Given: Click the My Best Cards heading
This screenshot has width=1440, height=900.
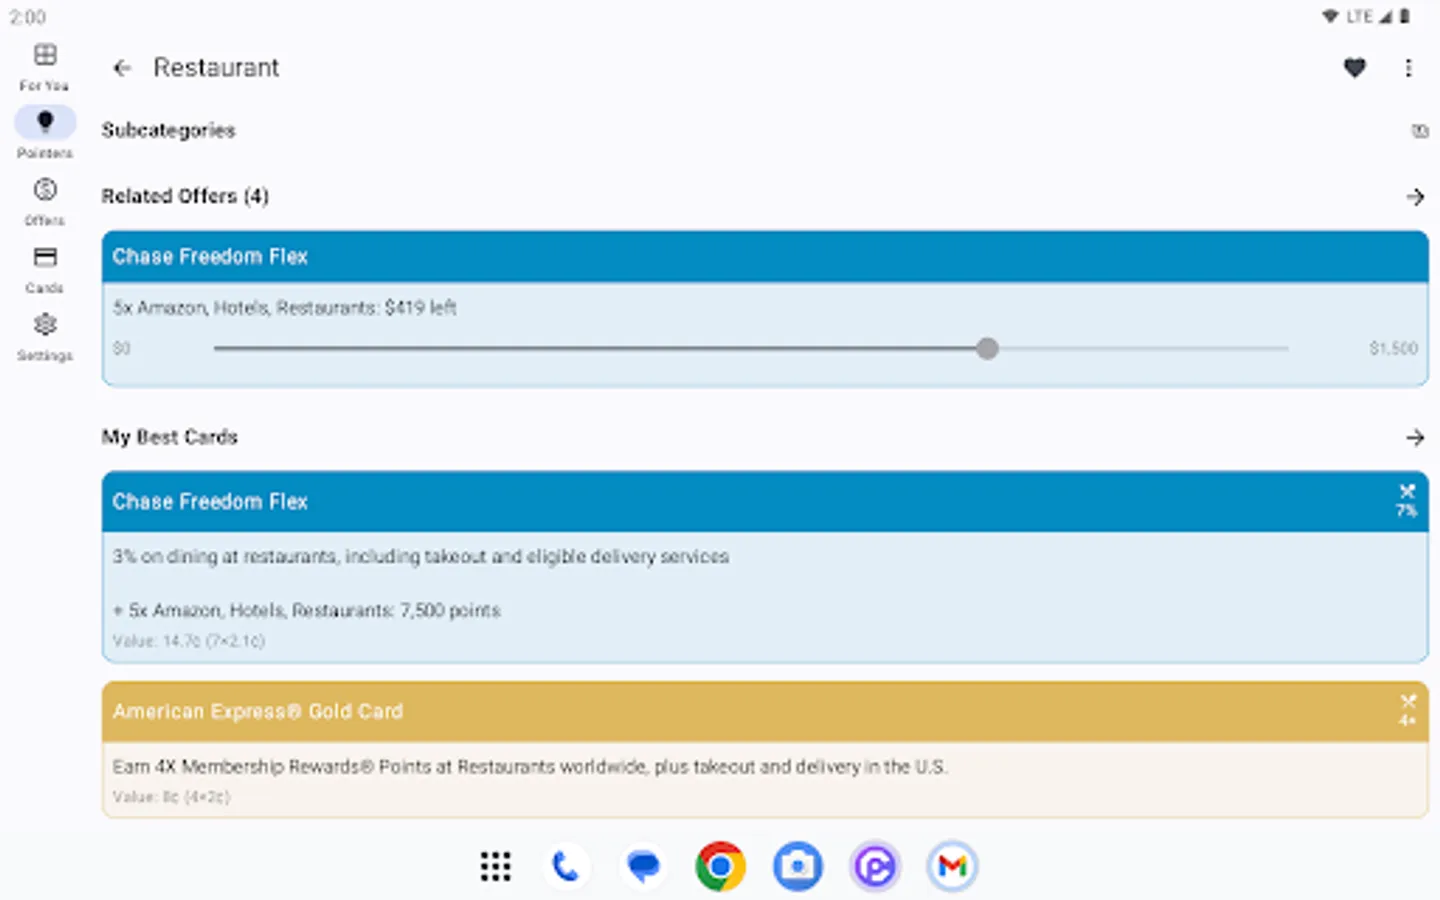Looking at the screenshot, I should click(169, 437).
